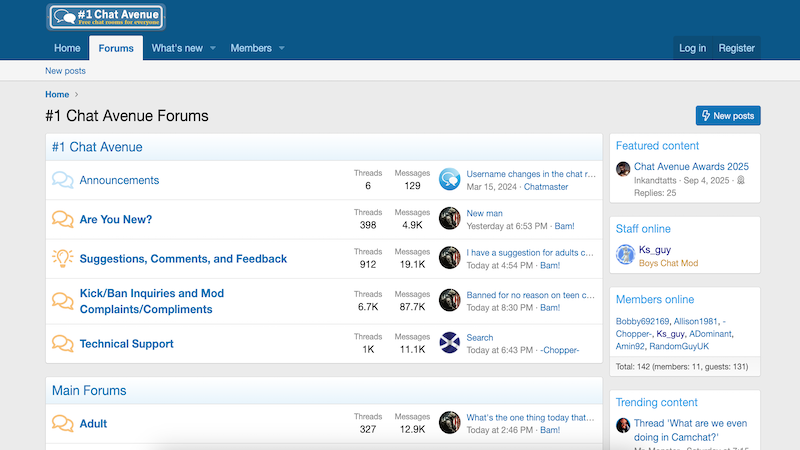Image resolution: width=800 pixels, height=450 pixels.
Task: Click the Trending content heading
Action: click(657, 402)
